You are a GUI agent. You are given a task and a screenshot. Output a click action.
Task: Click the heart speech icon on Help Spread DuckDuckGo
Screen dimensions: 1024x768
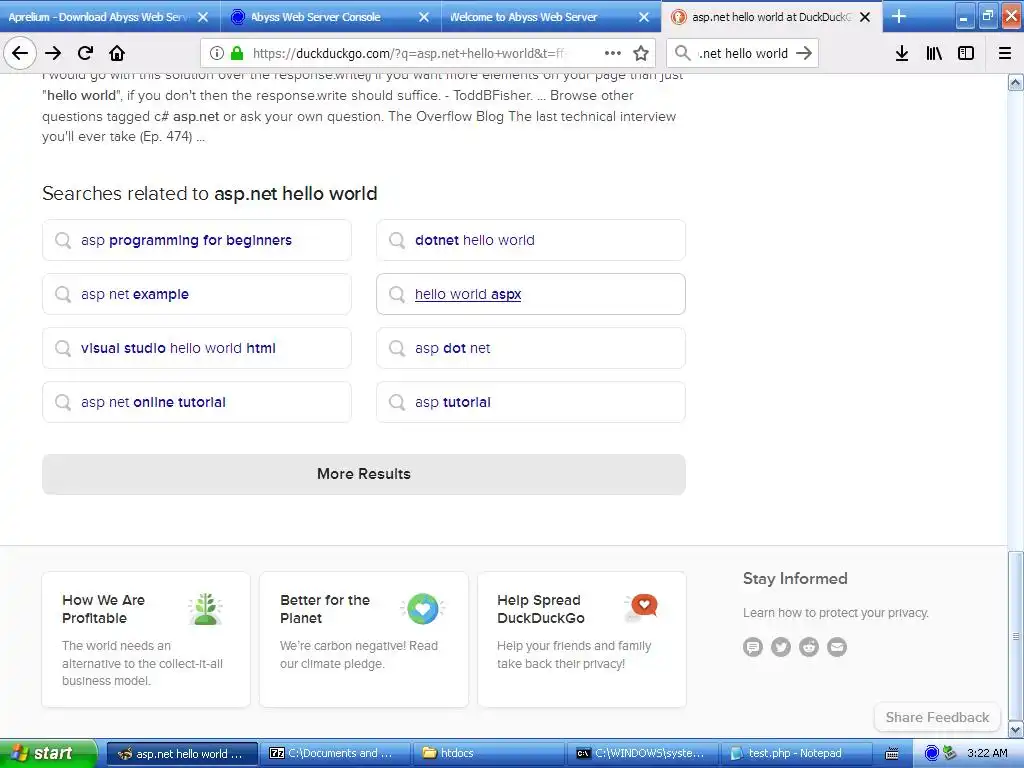coord(641,608)
